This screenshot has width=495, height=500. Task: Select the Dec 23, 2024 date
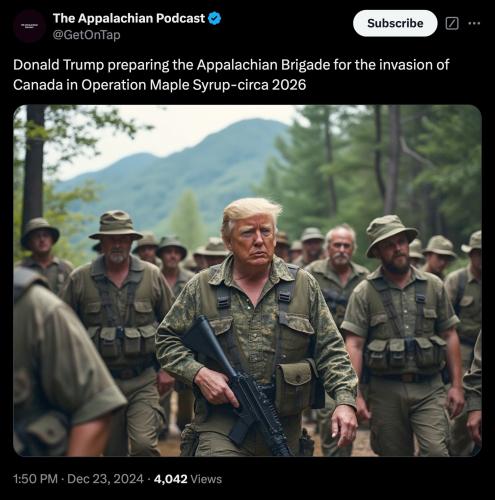[105, 479]
